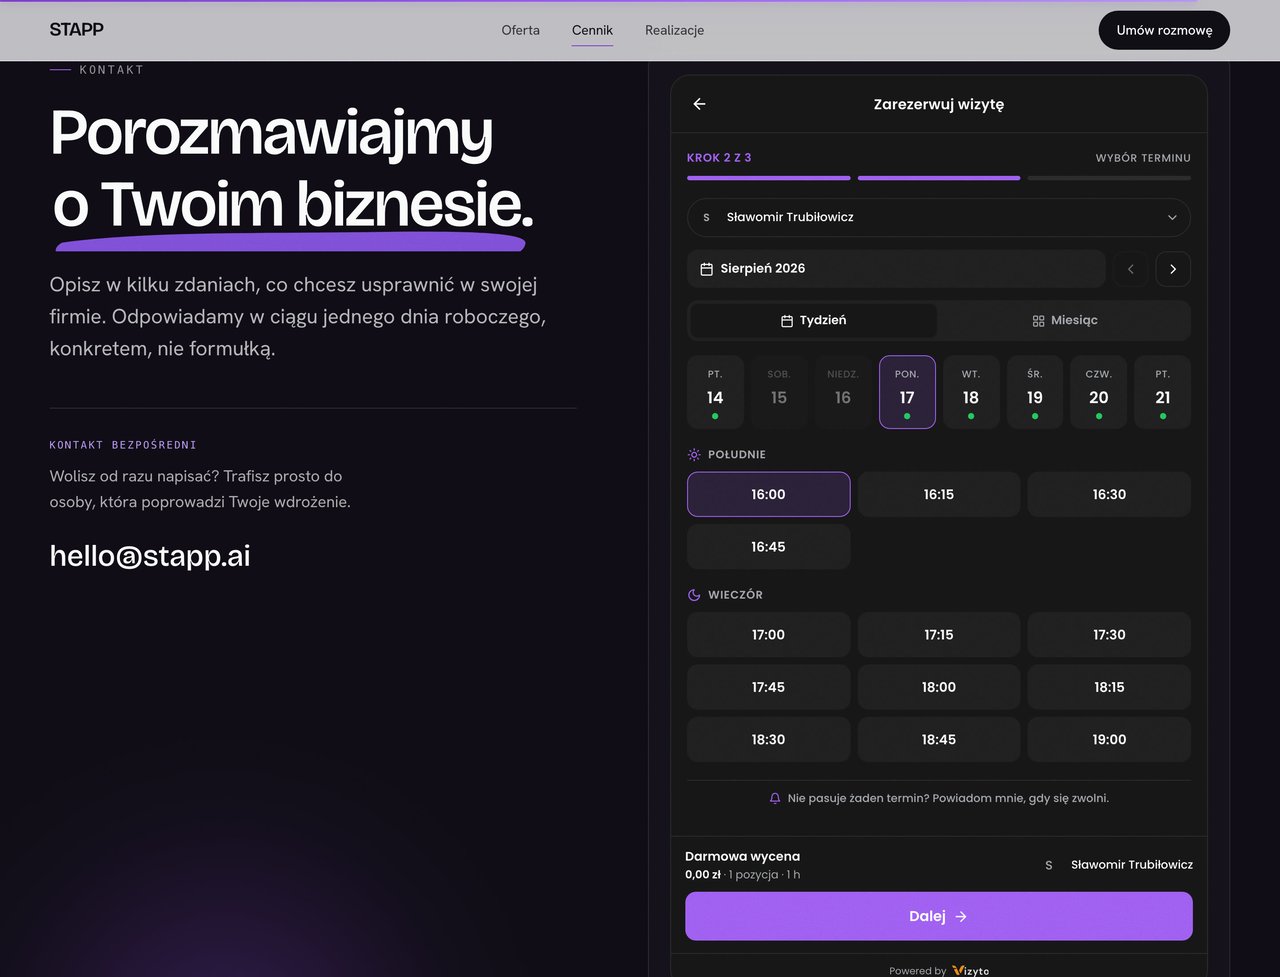Choose the 16:45 time slot
Image resolution: width=1280 pixels, height=977 pixels.
(x=769, y=547)
